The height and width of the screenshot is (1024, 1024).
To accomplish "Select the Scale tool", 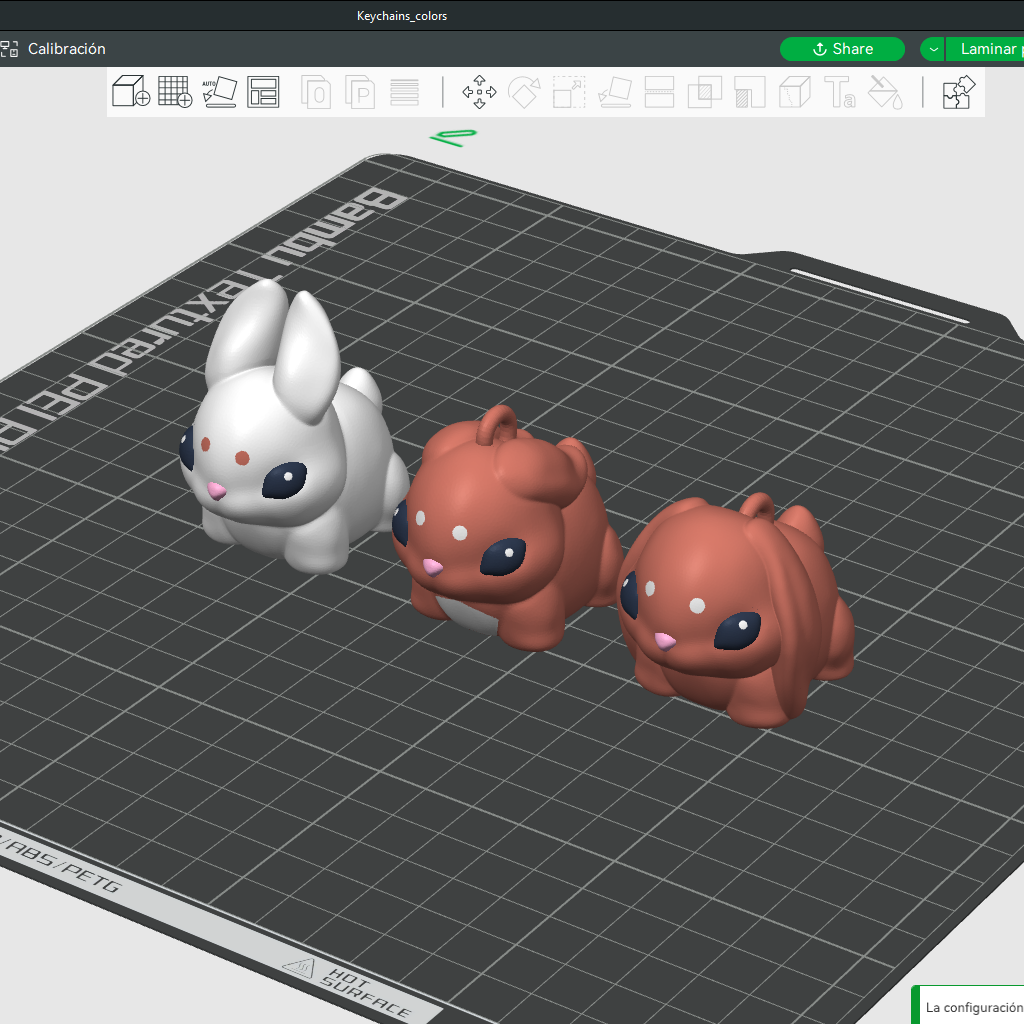I will click(569, 92).
